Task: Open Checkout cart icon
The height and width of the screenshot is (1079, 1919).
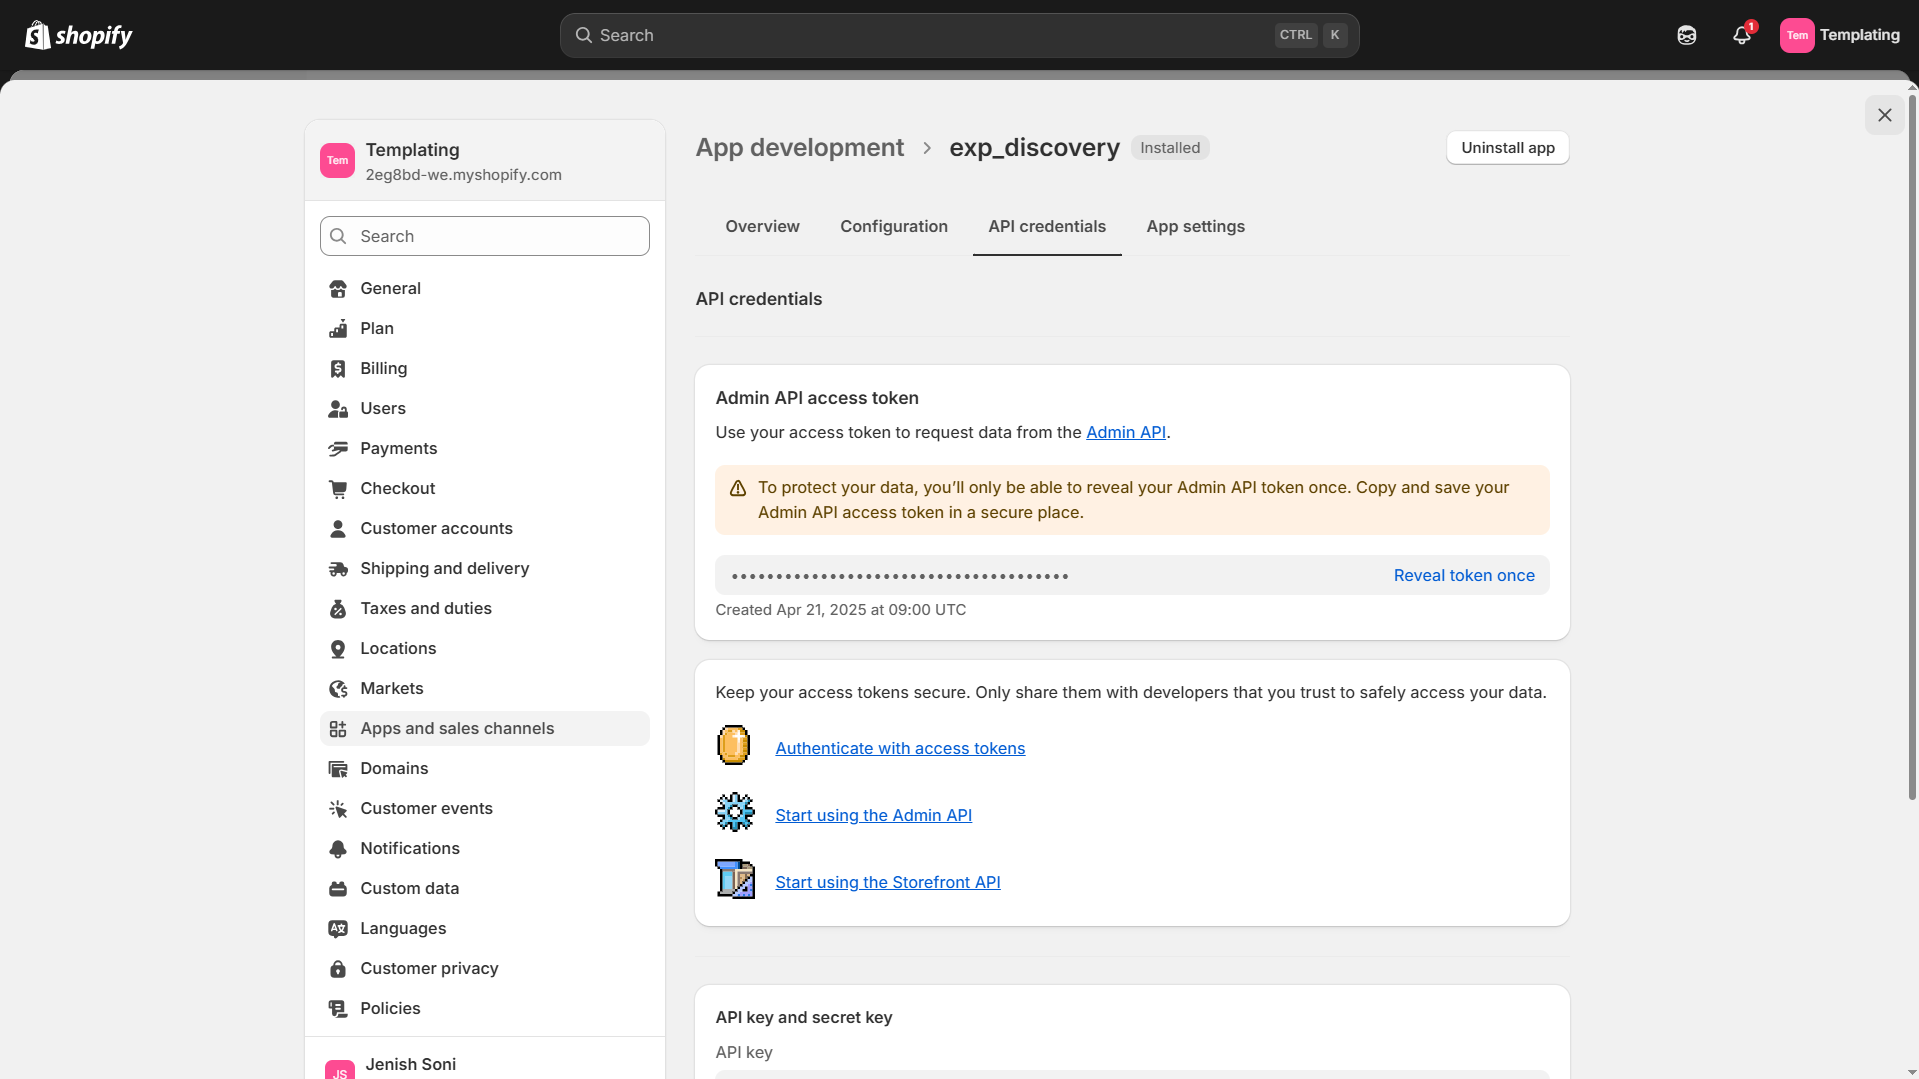Action: click(x=338, y=489)
